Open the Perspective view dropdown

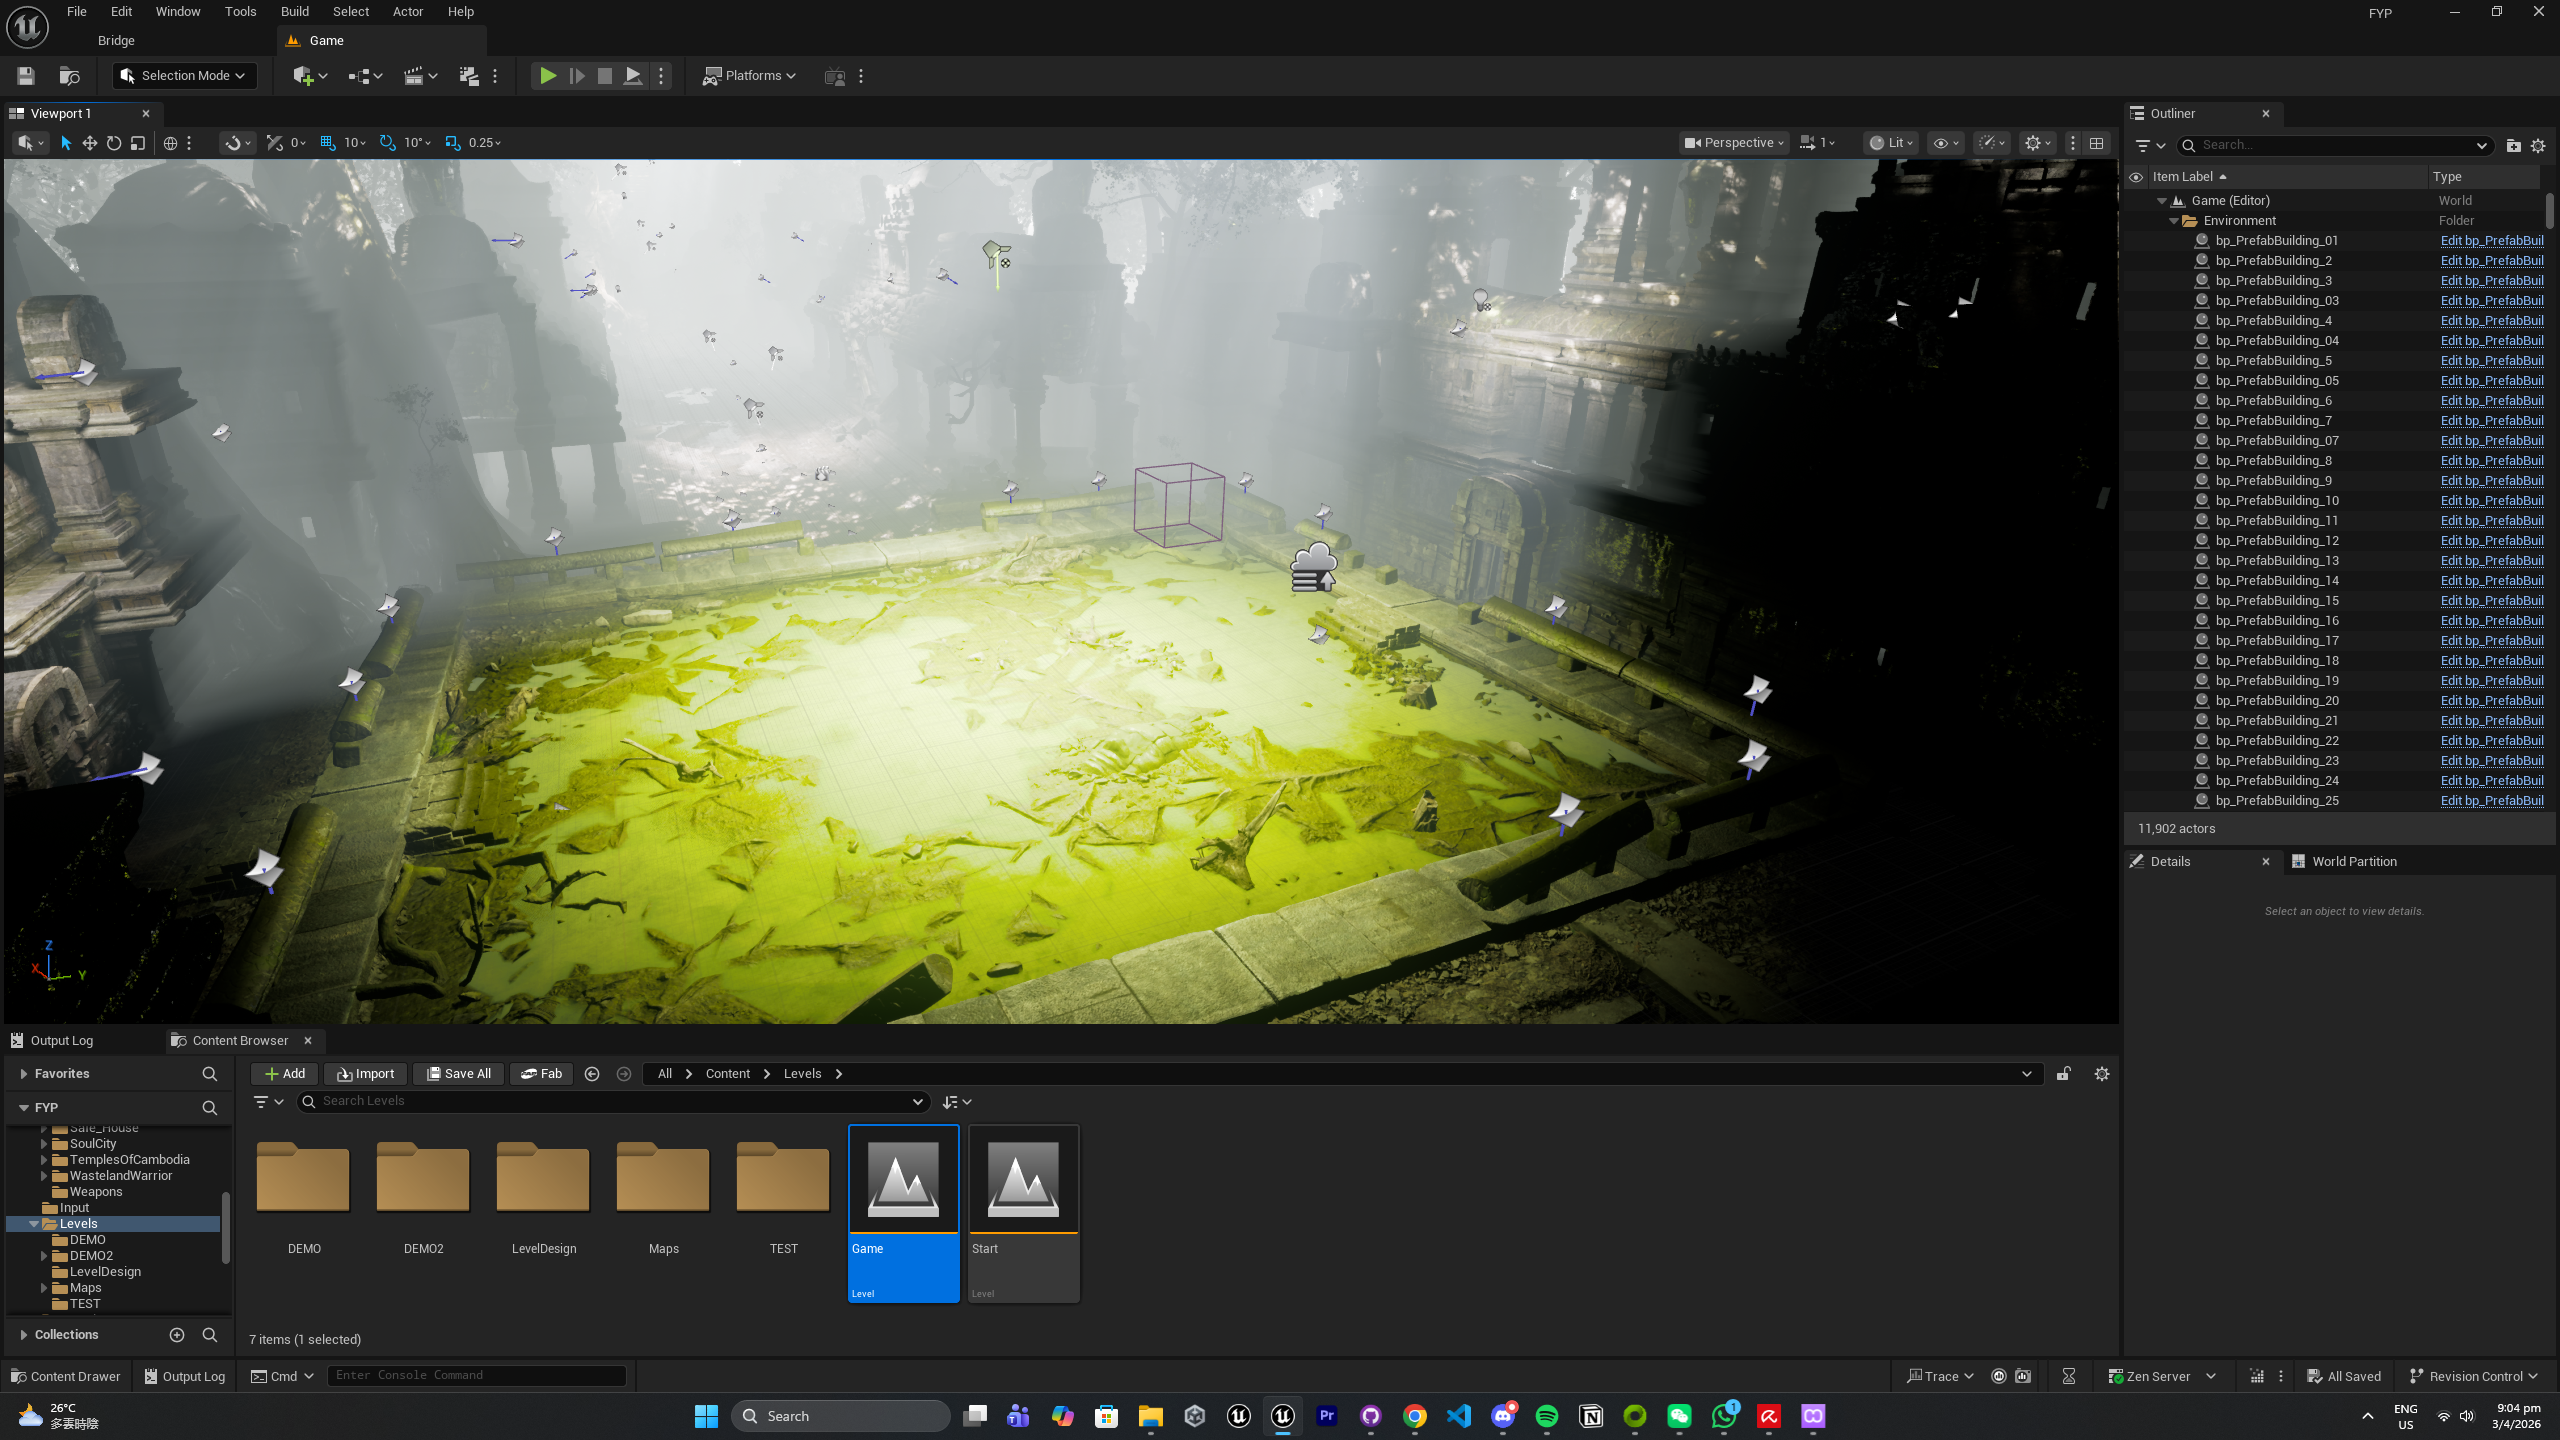[x=1735, y=143]
